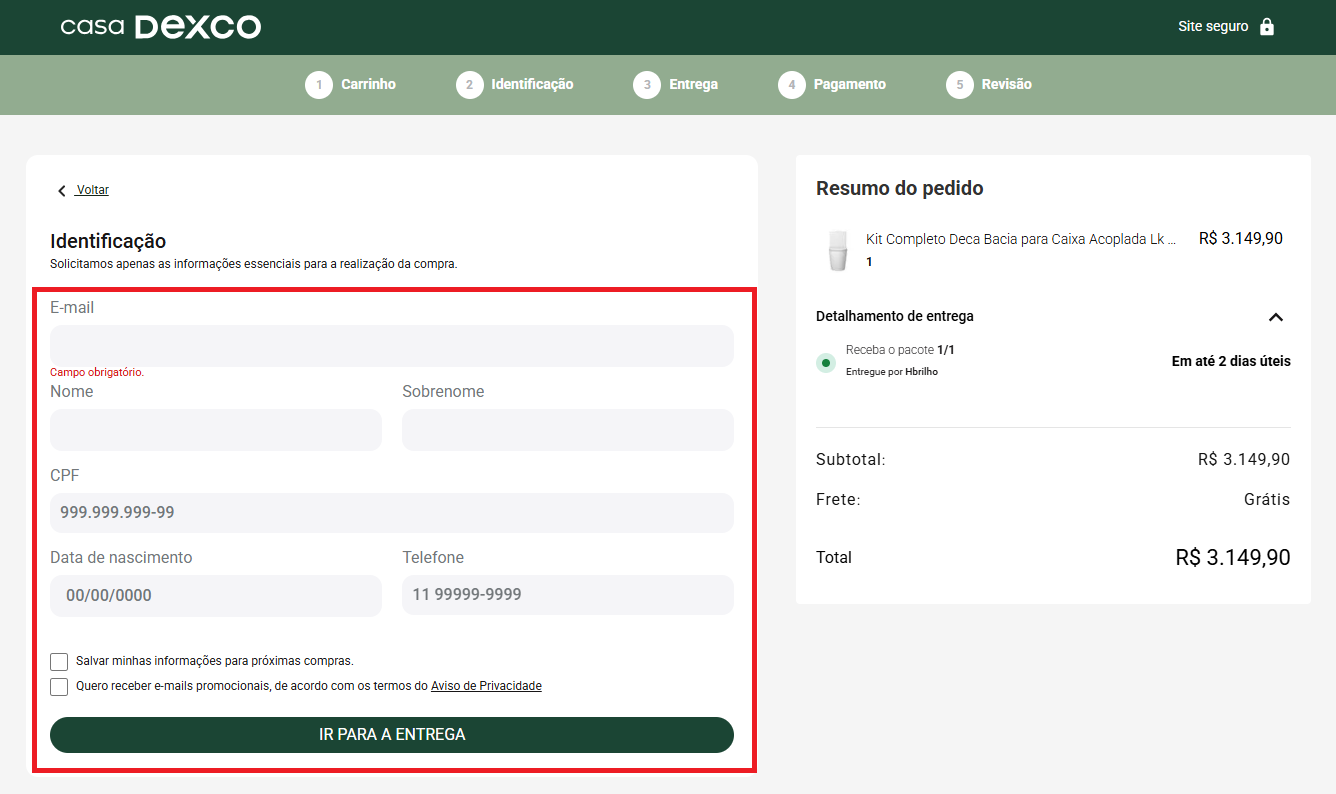Click the Site seguro padlock icon
The height and width of the screenshot is (794, 1336).
(1267, 27)
